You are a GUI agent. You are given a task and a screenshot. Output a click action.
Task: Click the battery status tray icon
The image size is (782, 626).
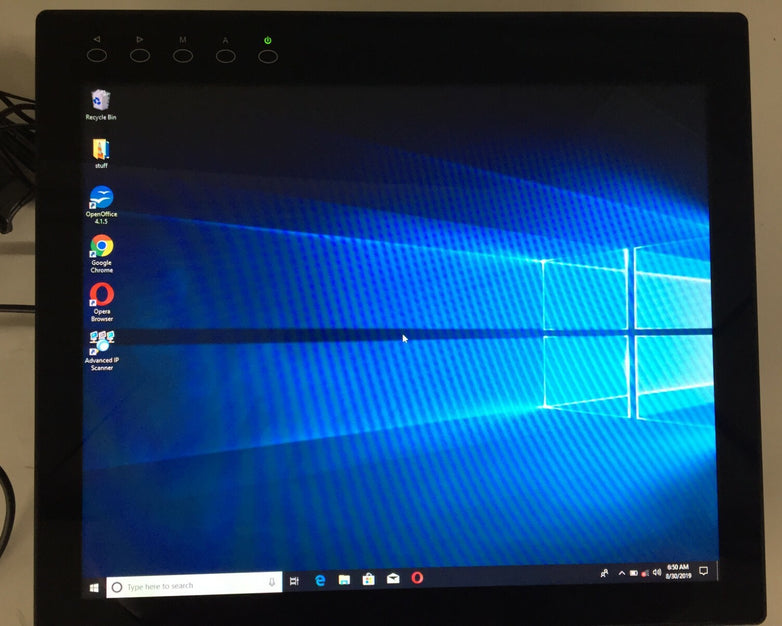pos(633,573)
